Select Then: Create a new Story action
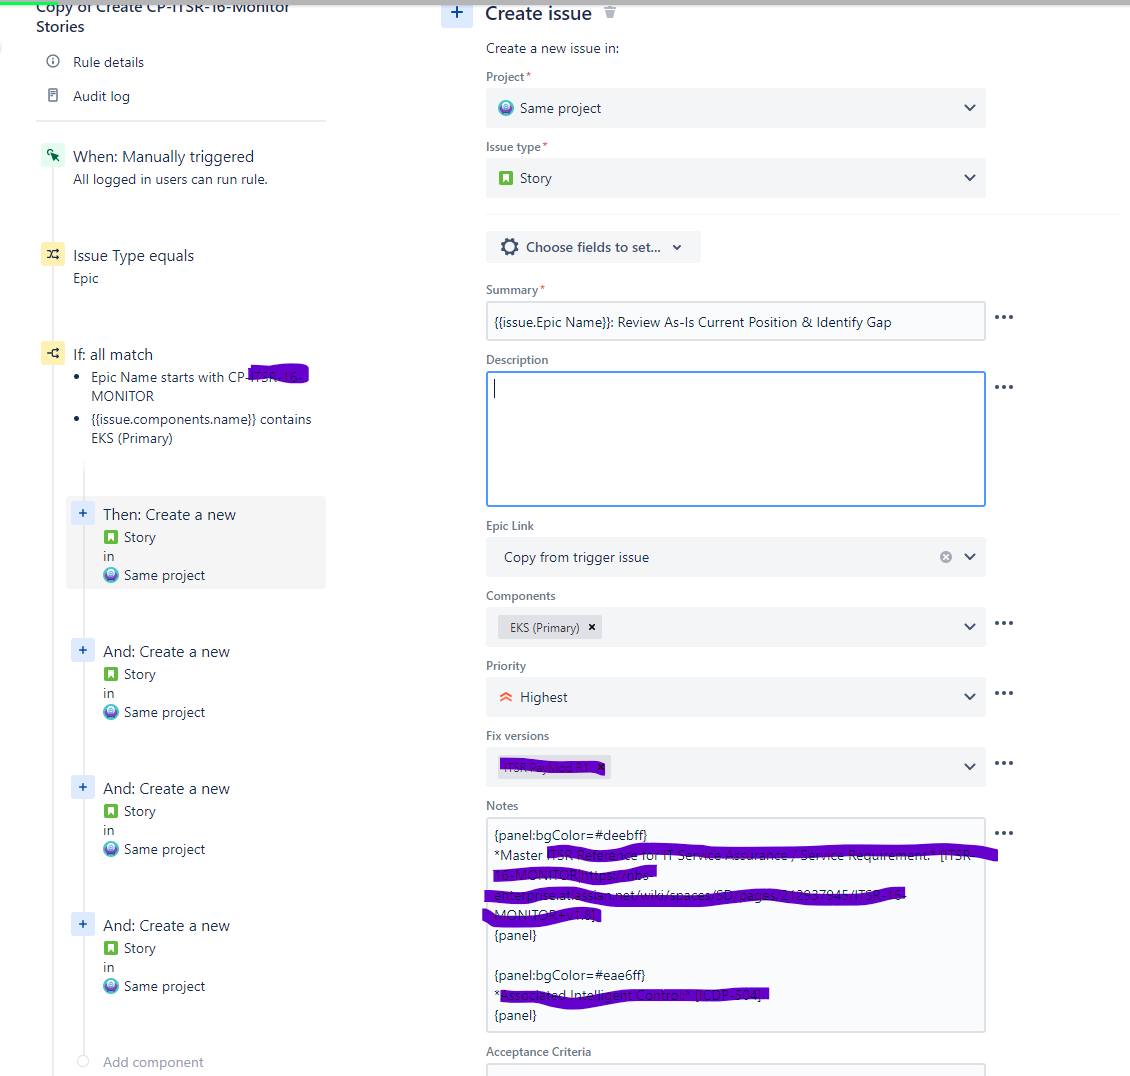The image size is (1130, 1076). (196, 543)
